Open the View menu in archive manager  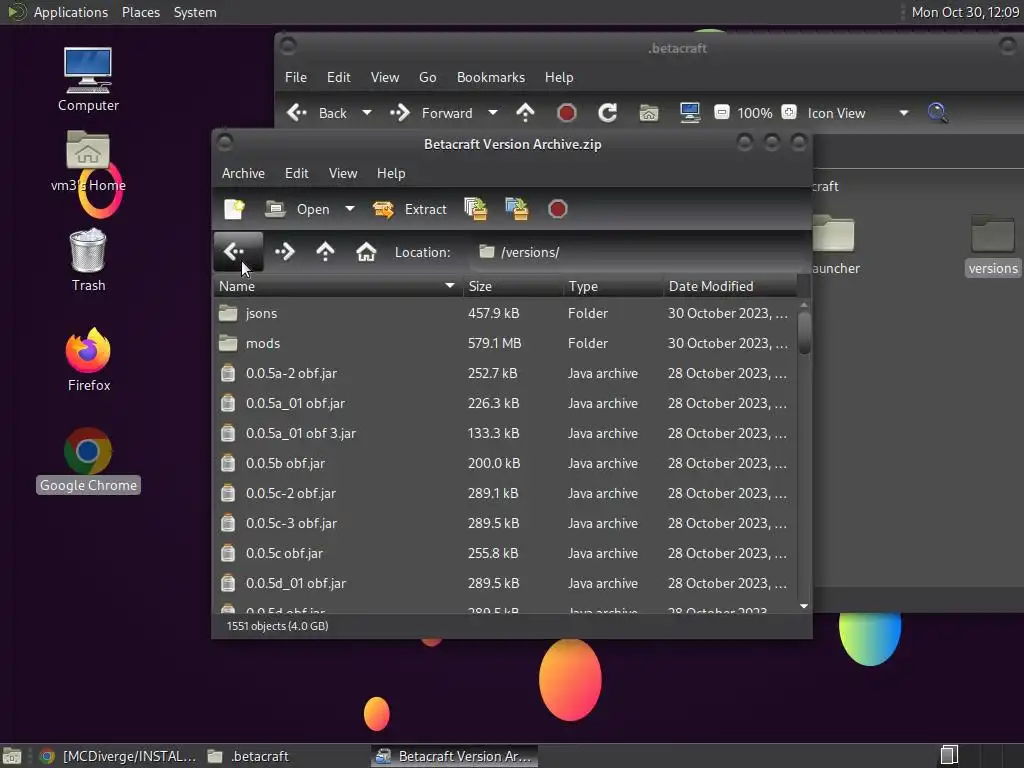(x=343, y=173)
